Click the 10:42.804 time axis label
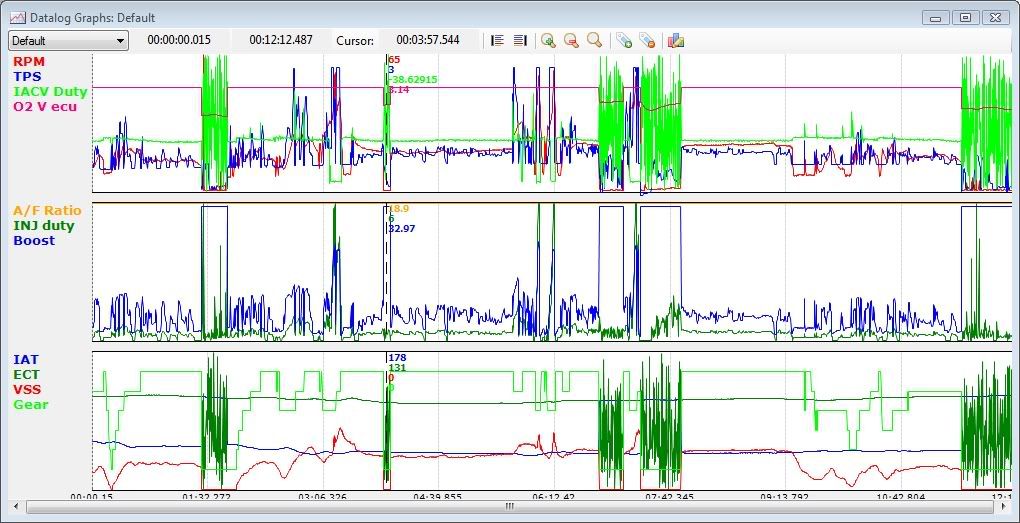This screenshot has height=523, width=1020. click(x=901, y=496)
